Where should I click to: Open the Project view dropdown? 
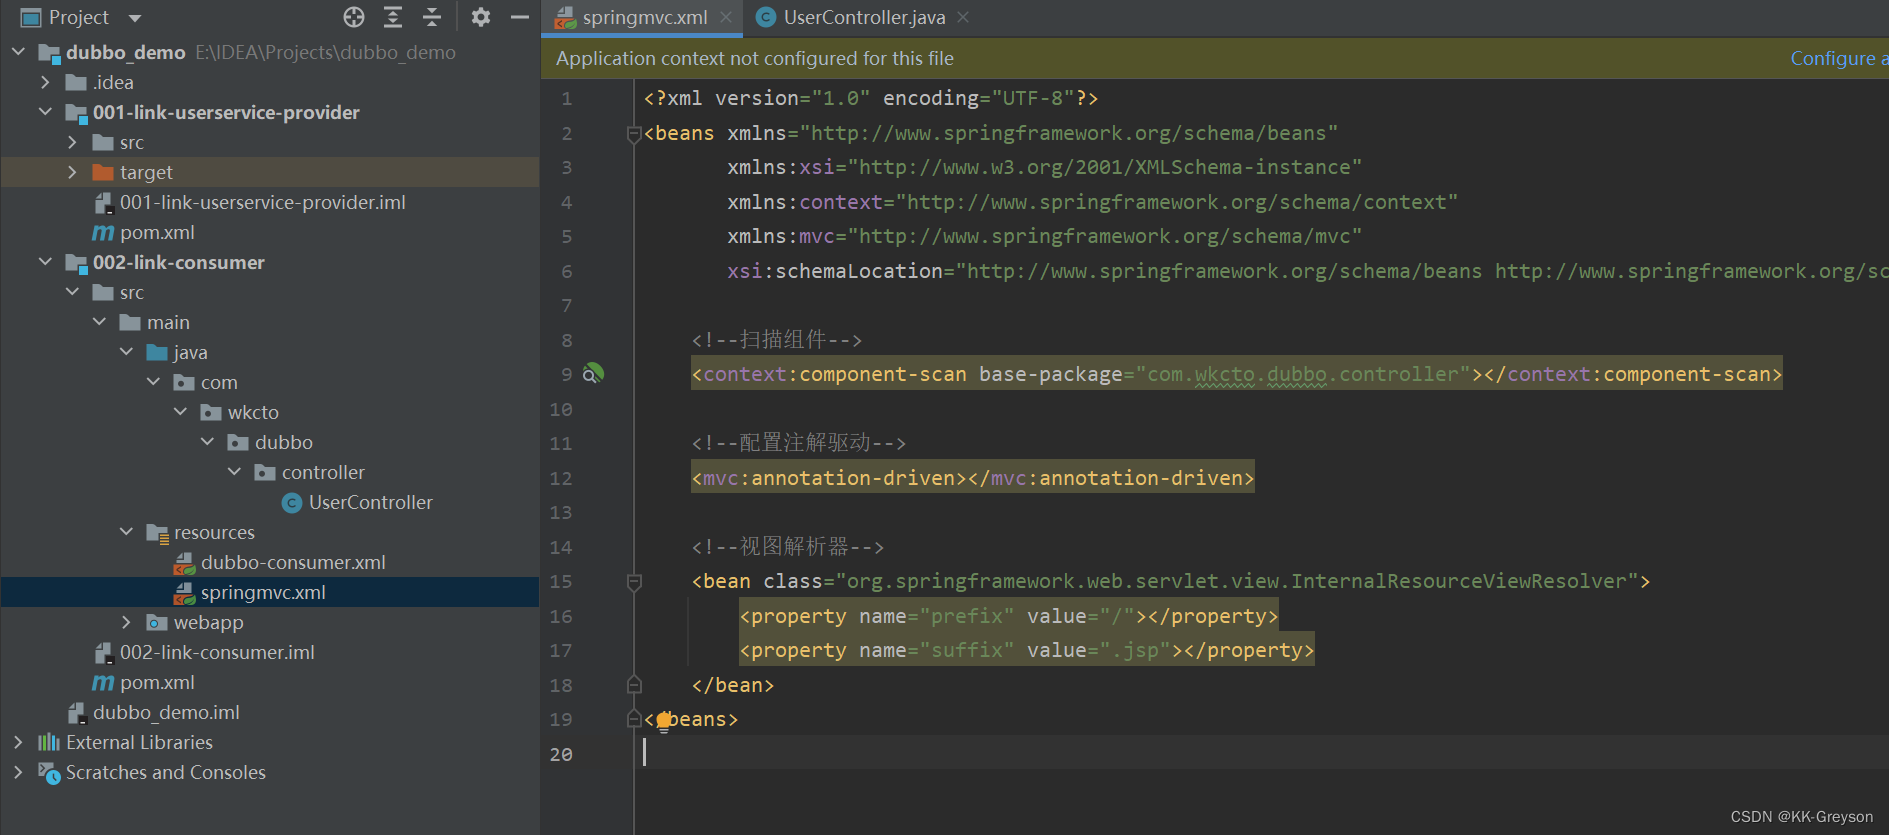click(x=135, y=18)
